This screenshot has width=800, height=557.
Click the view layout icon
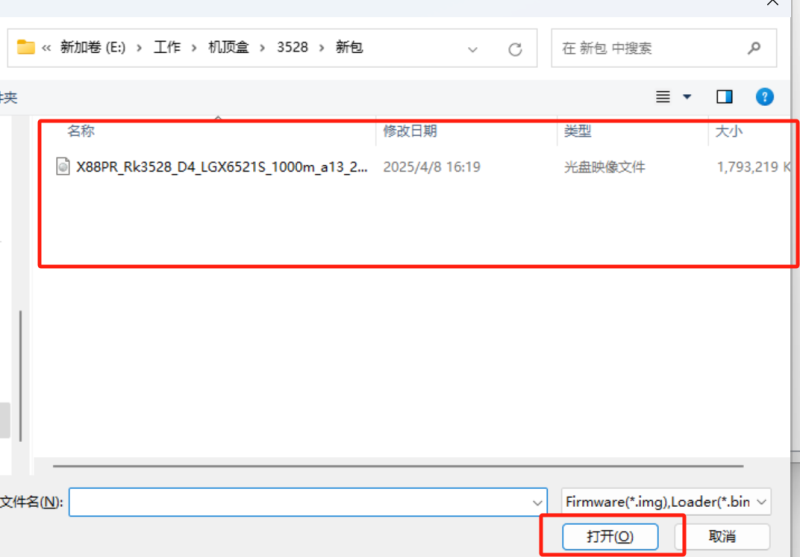662,97
